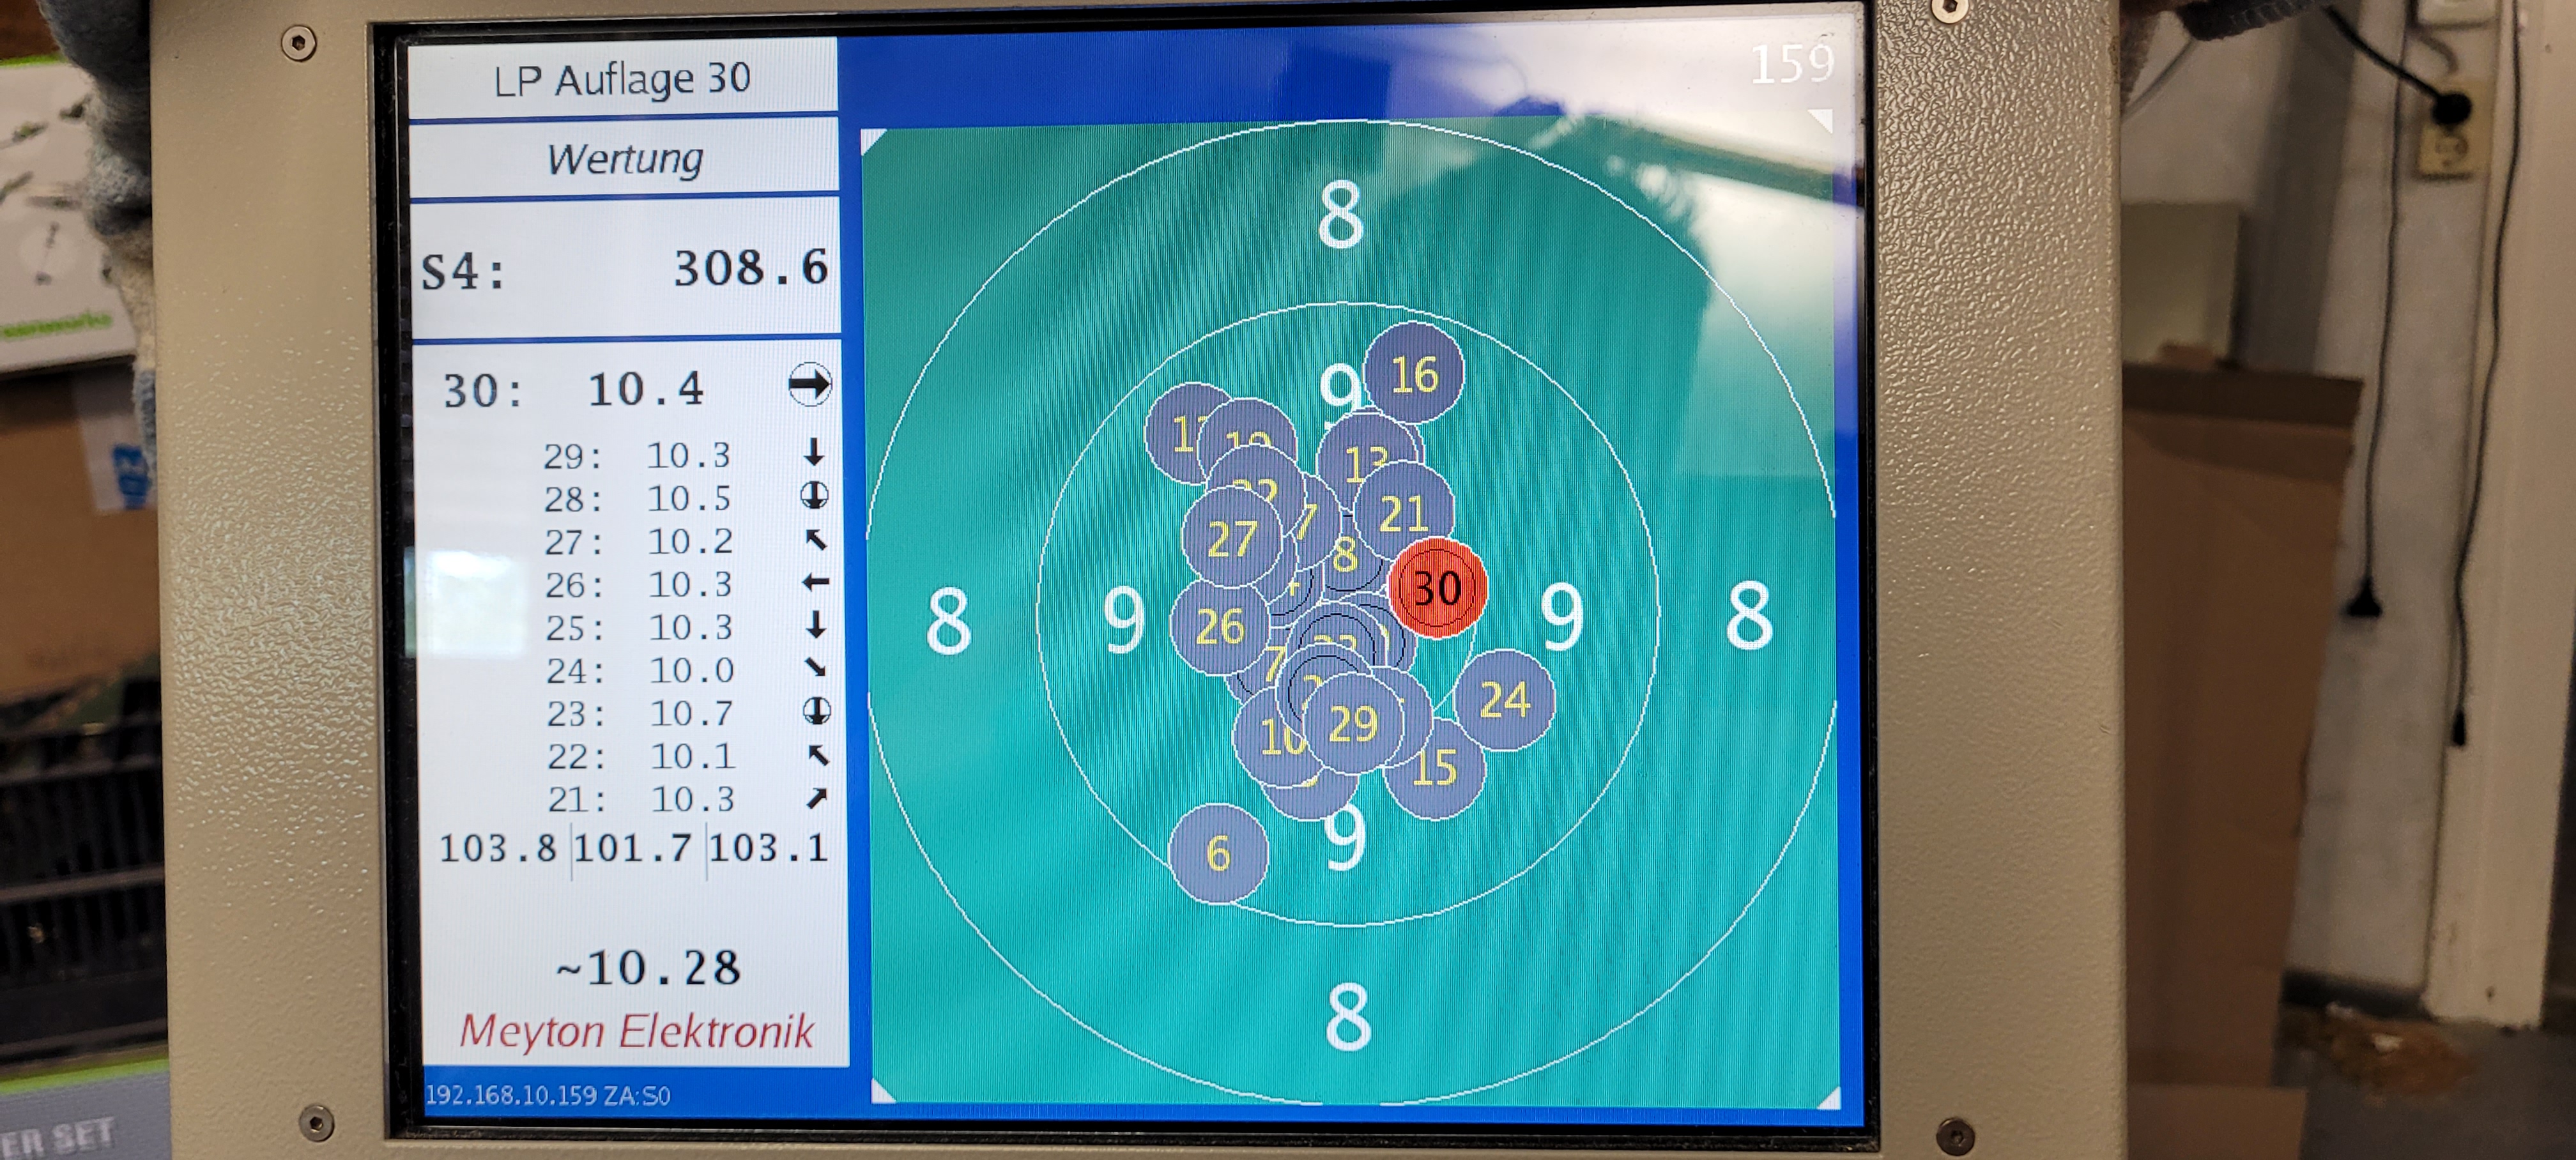Click the average value ~10.28
Image resolution: width=2576 pixels, height=1160 pixels.
(648, 967)
